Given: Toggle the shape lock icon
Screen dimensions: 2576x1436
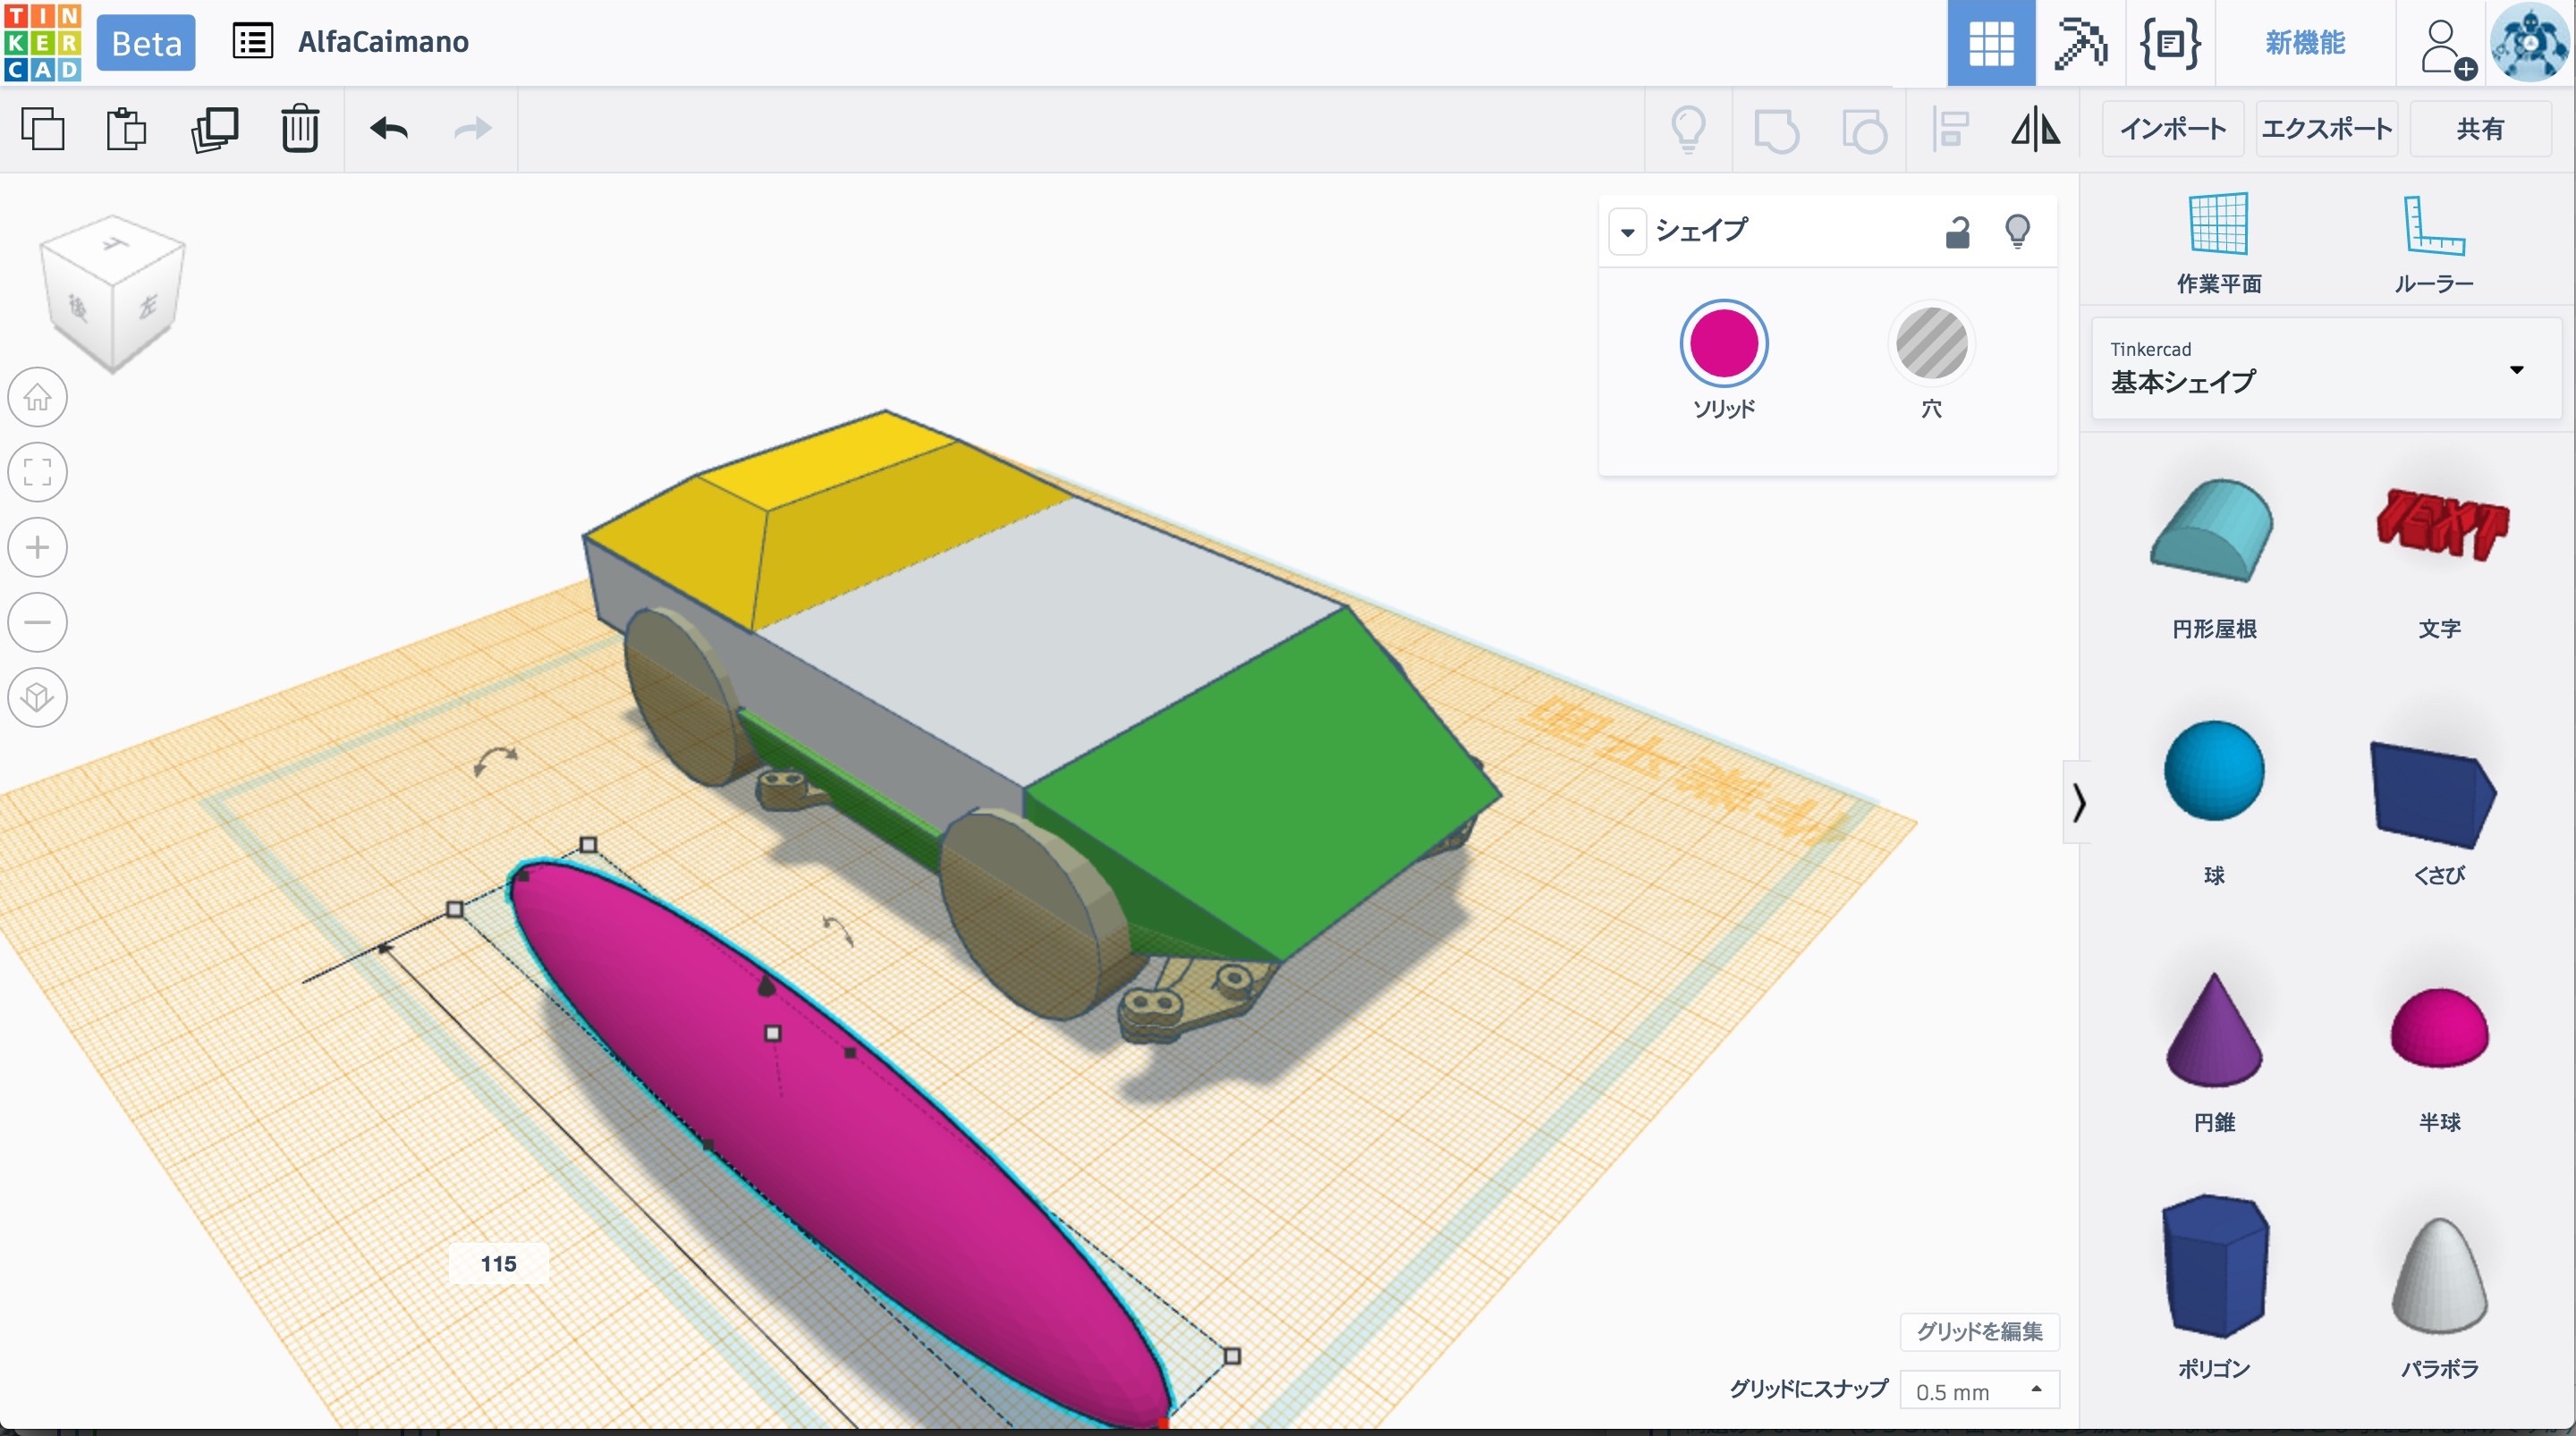Looking at the screenshot, I should click(x=1957, y=232).
